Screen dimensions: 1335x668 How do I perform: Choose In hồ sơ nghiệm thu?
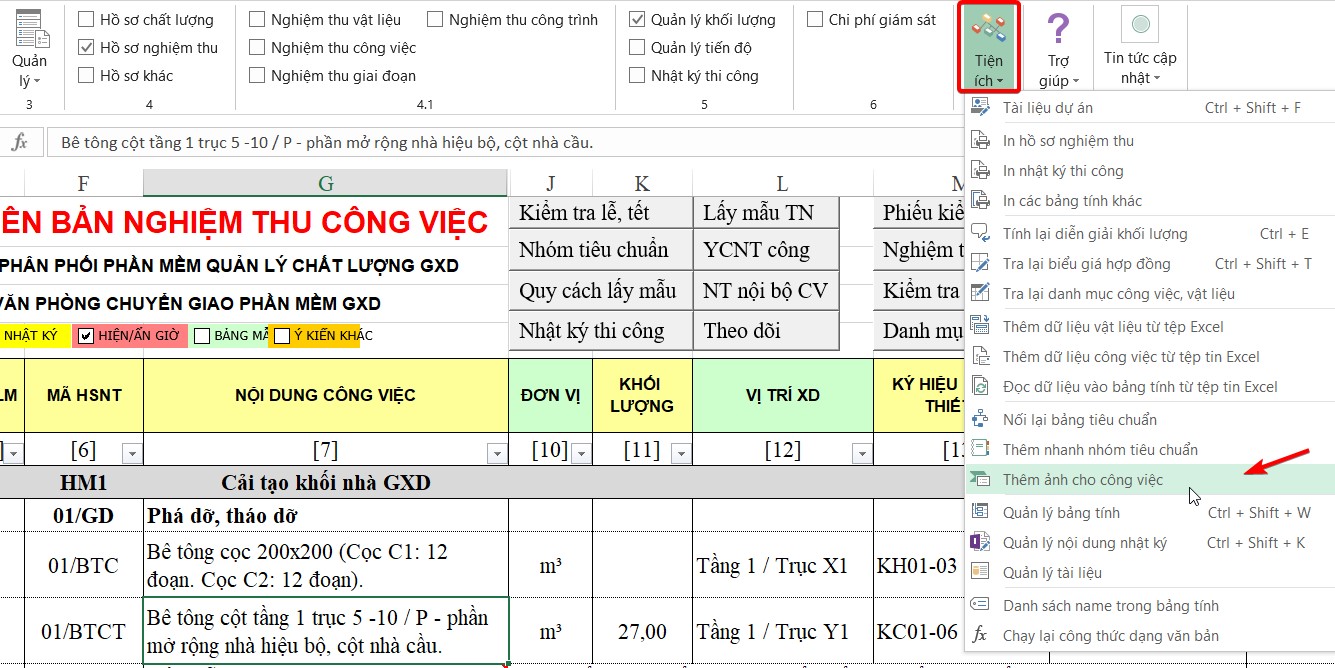tap(1068, 141)
